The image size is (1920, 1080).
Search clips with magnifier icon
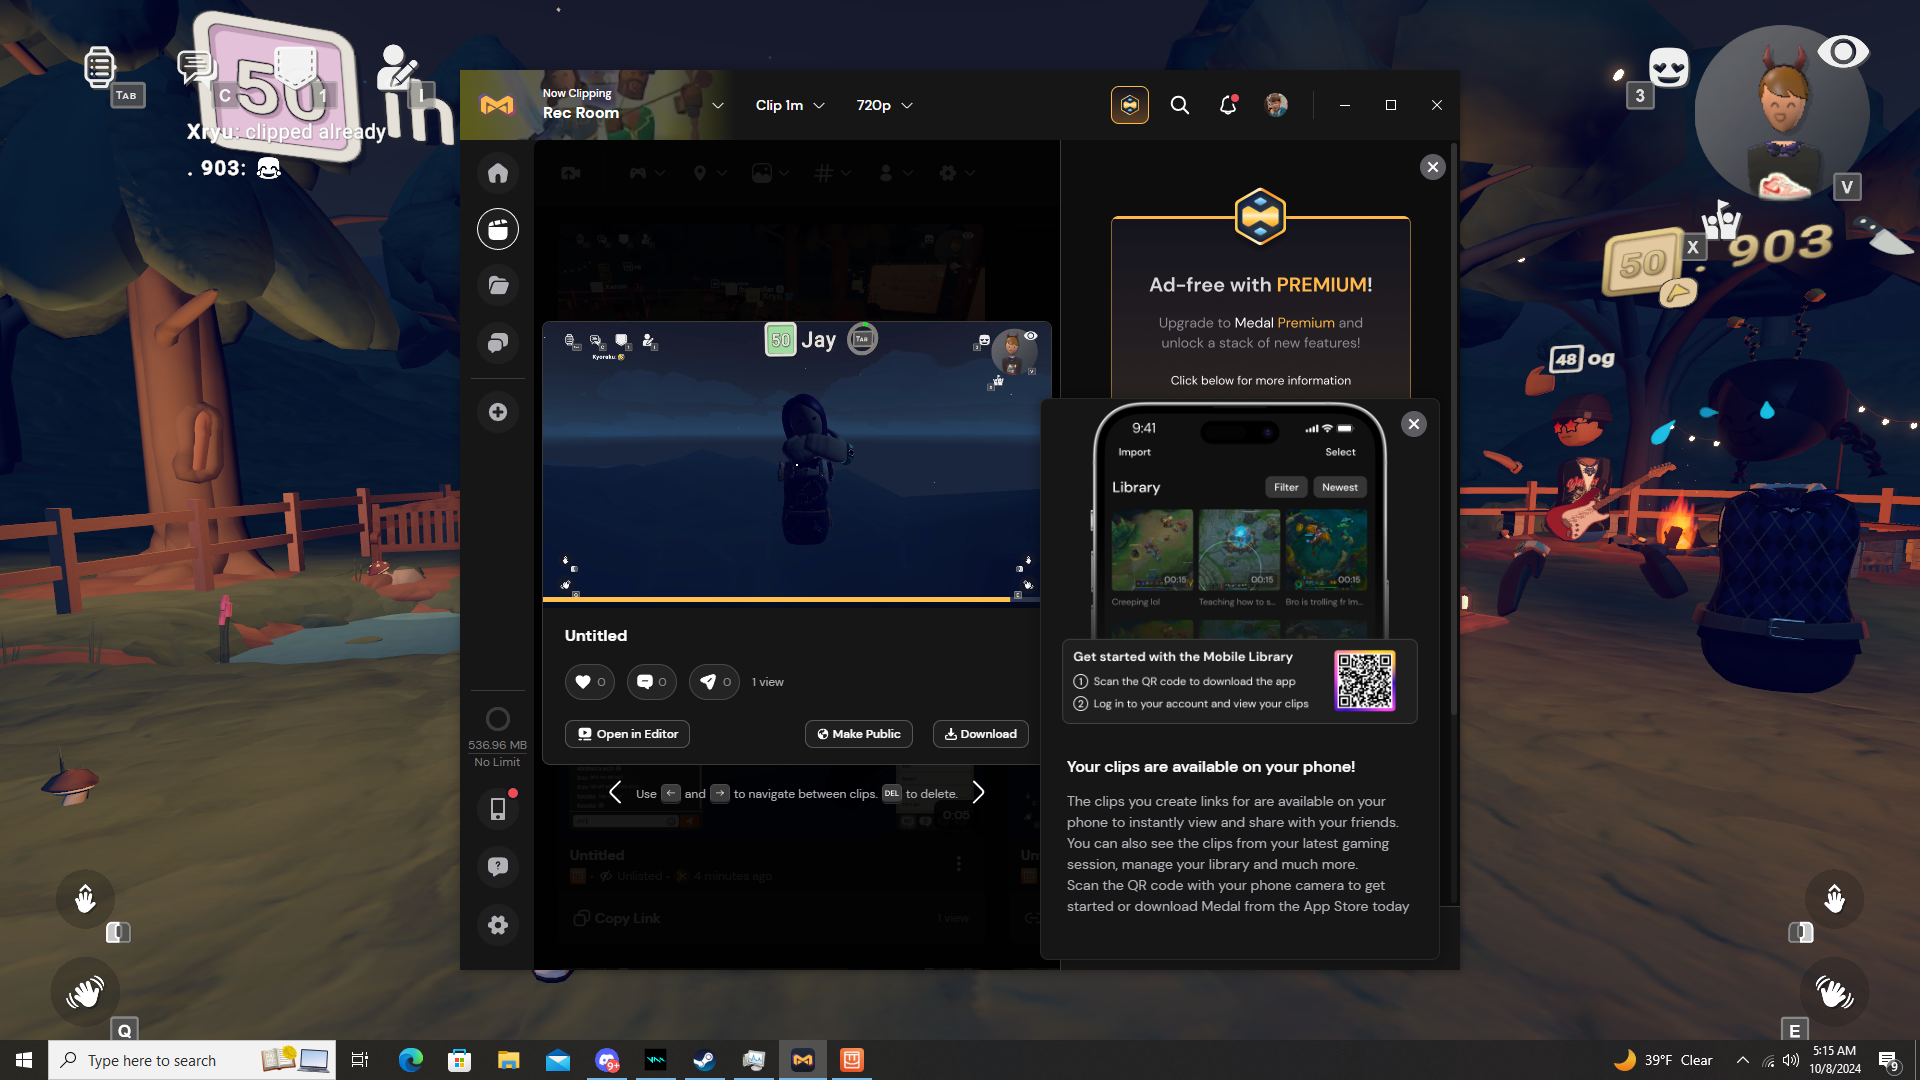click(1180, 105)
